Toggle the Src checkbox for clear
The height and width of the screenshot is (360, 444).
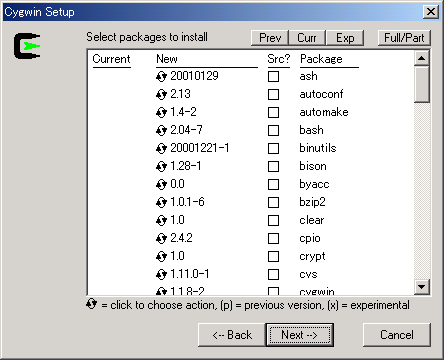pyautogui.click(x=273, y=220)
